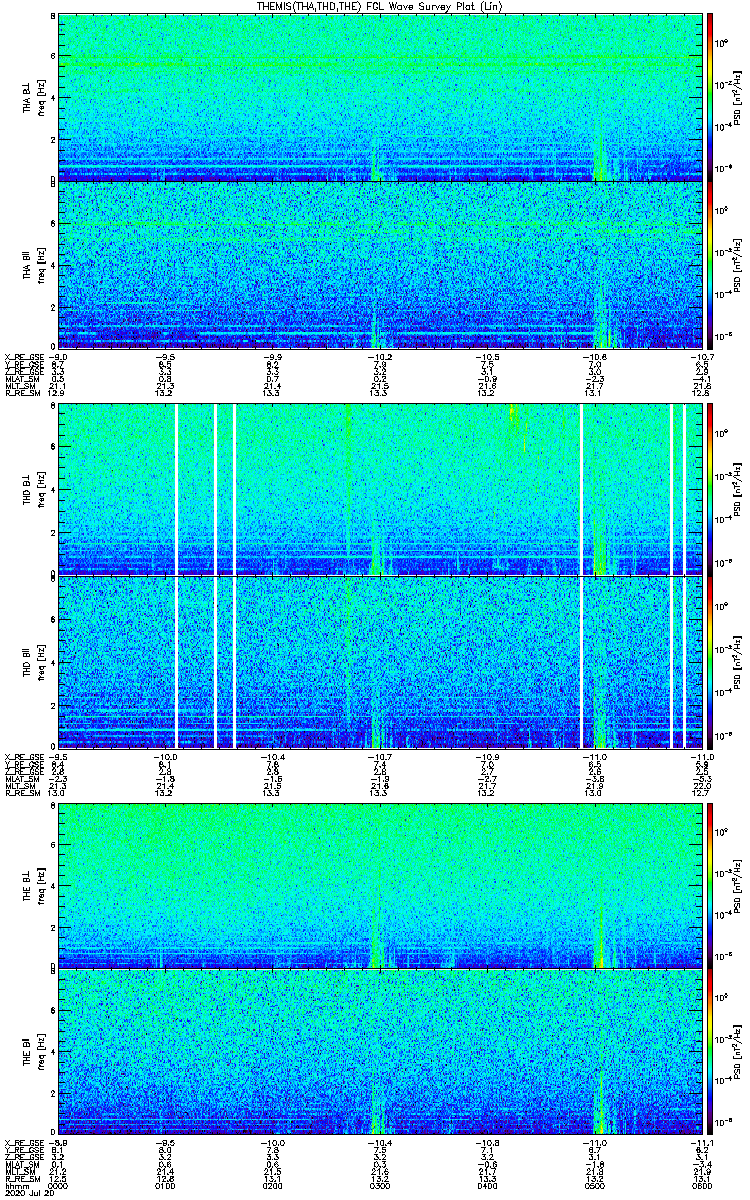Viewport: 750px width, 1200px height.
Task: Select the THD B-perpendicular spectrogram panel
Action: click(380, 489)
